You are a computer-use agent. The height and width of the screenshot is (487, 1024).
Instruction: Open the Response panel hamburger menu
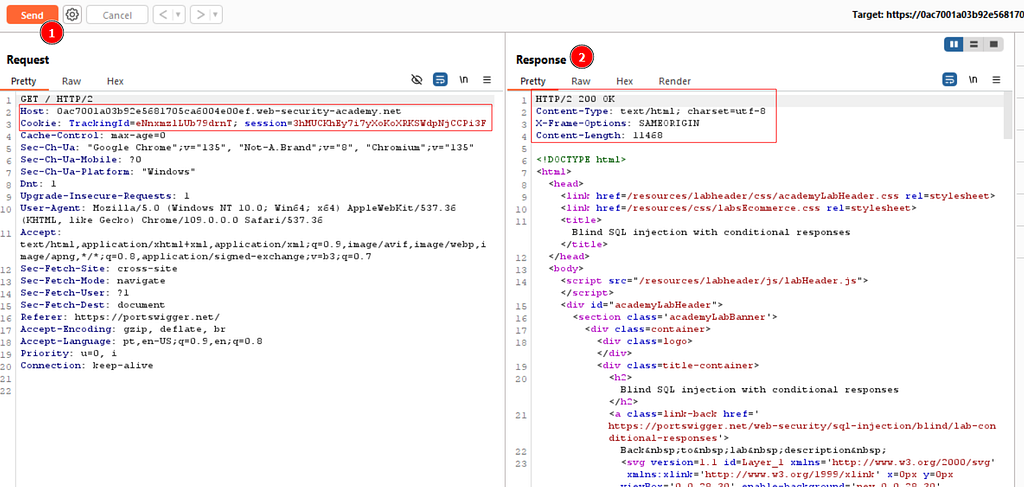(x=996, y=80)
